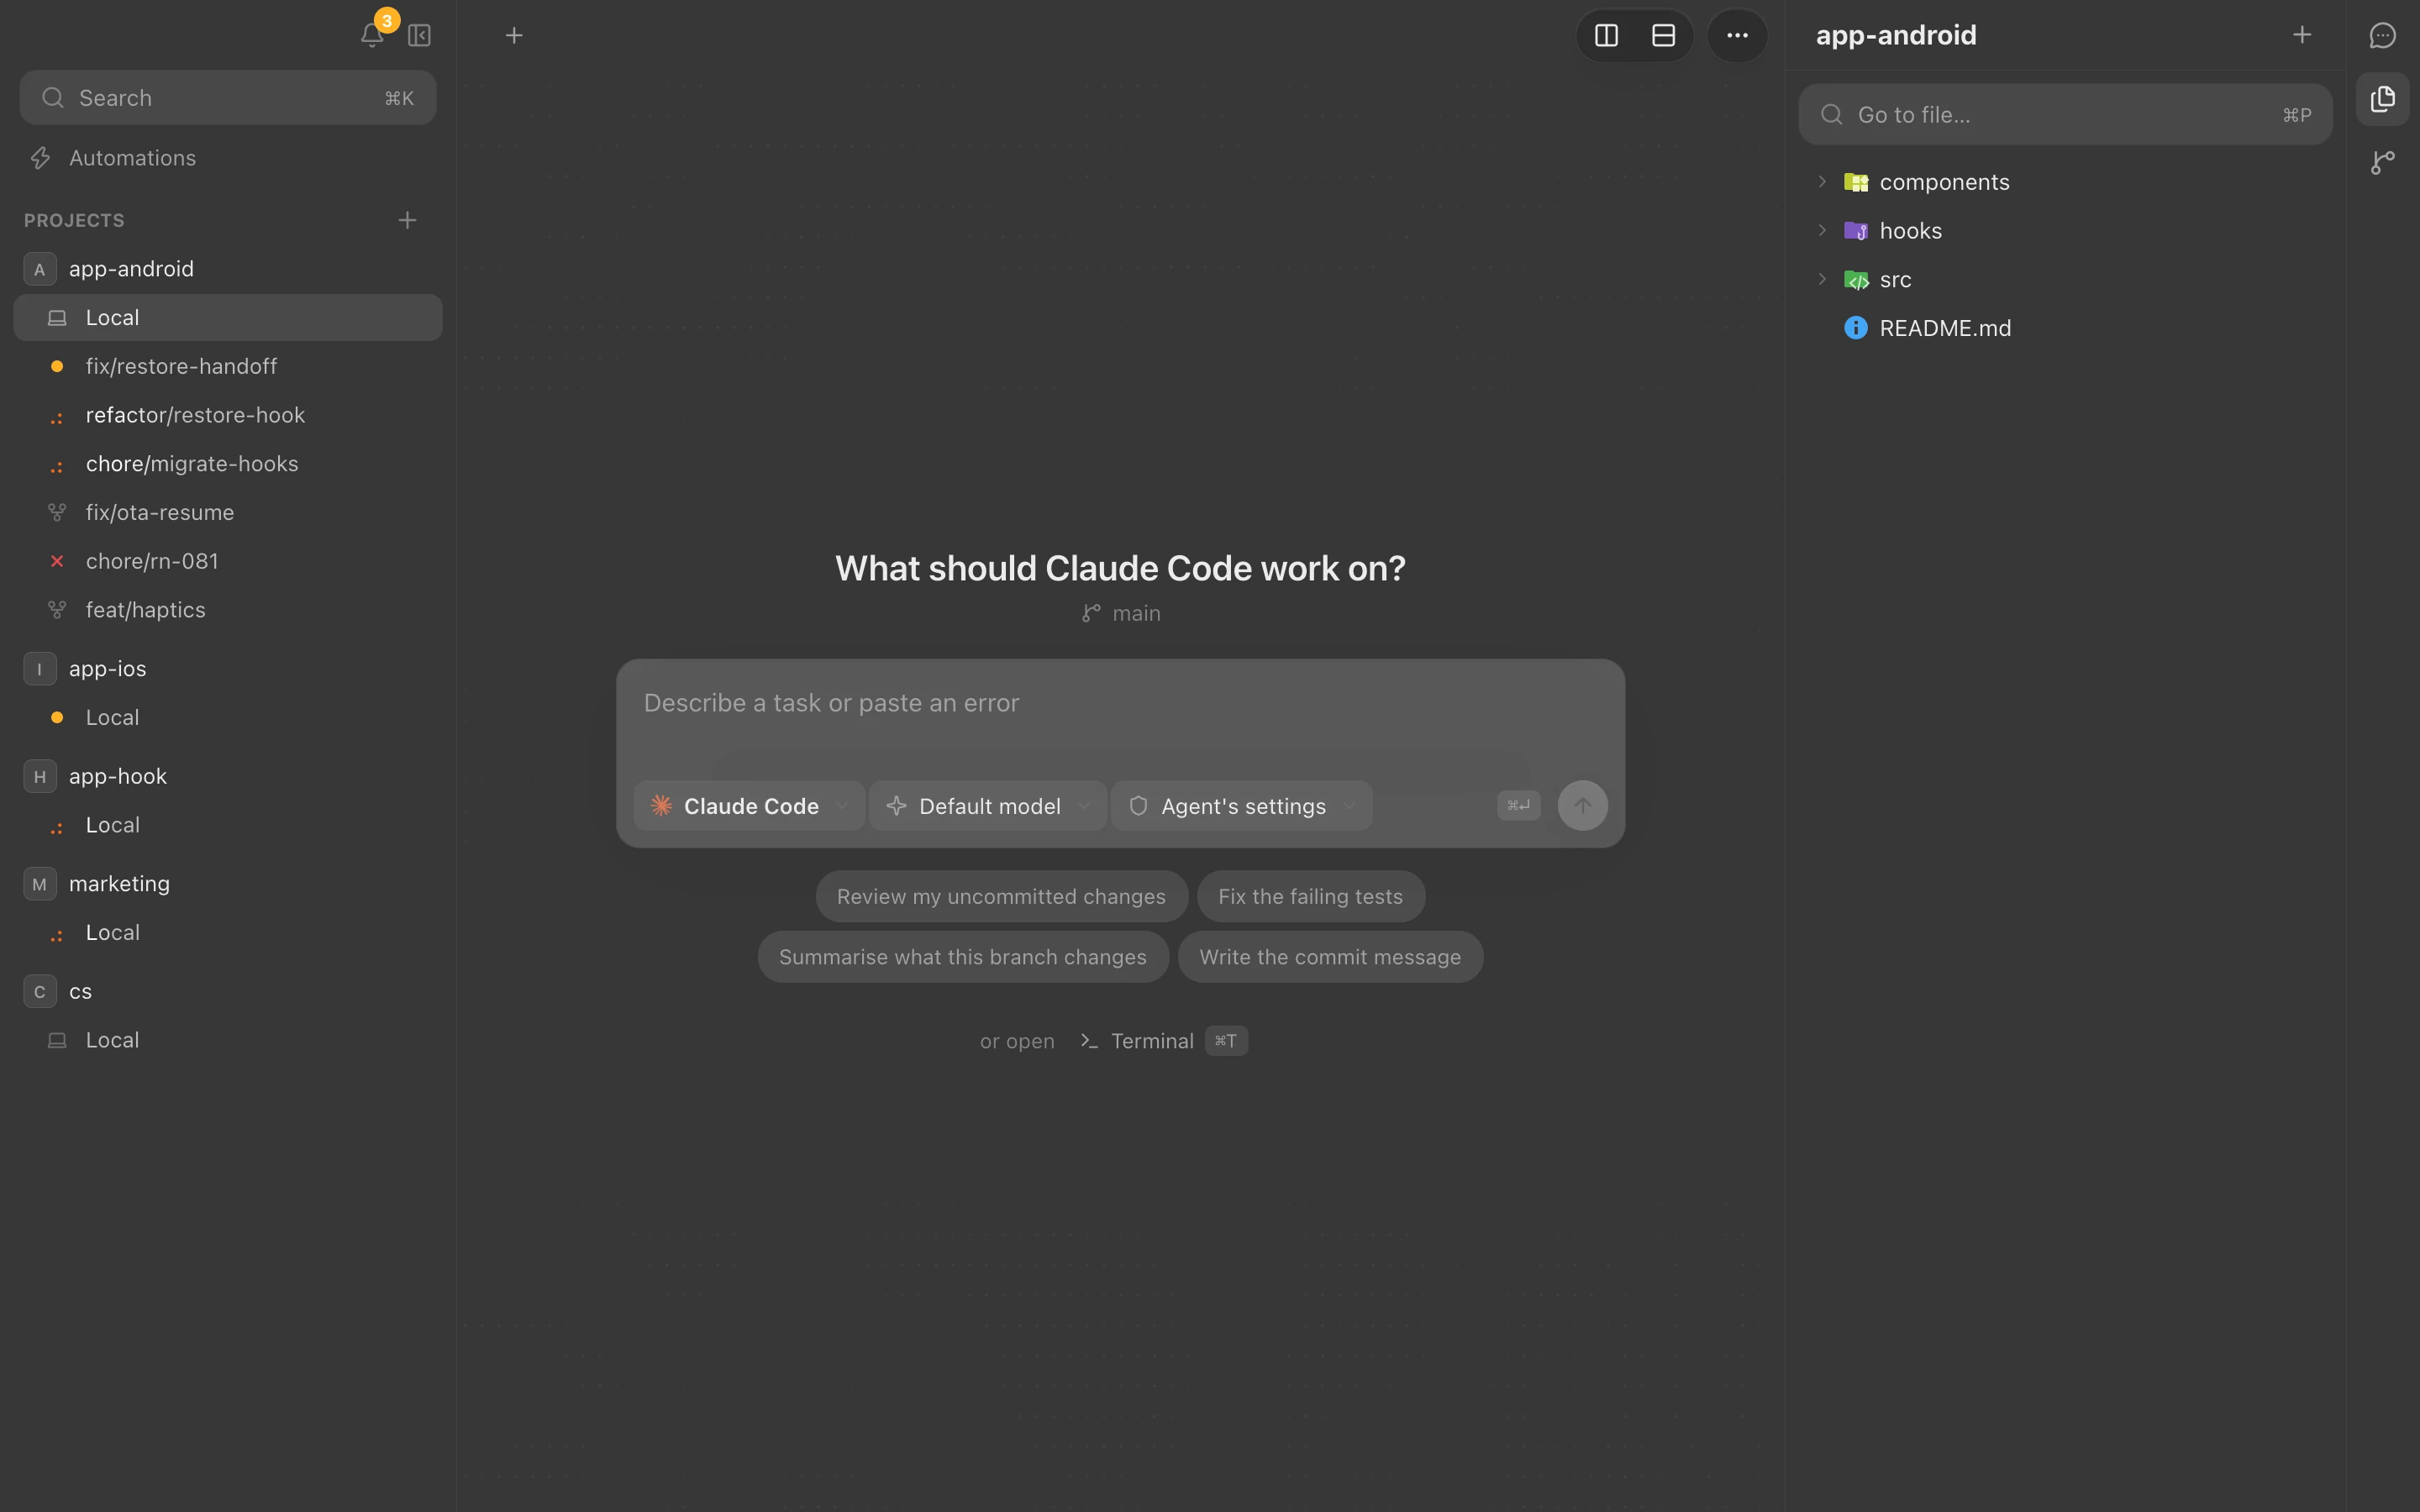The image size is (2420, 1512).
Task: Click the Go to file search box
Action: click(2065, 115)
